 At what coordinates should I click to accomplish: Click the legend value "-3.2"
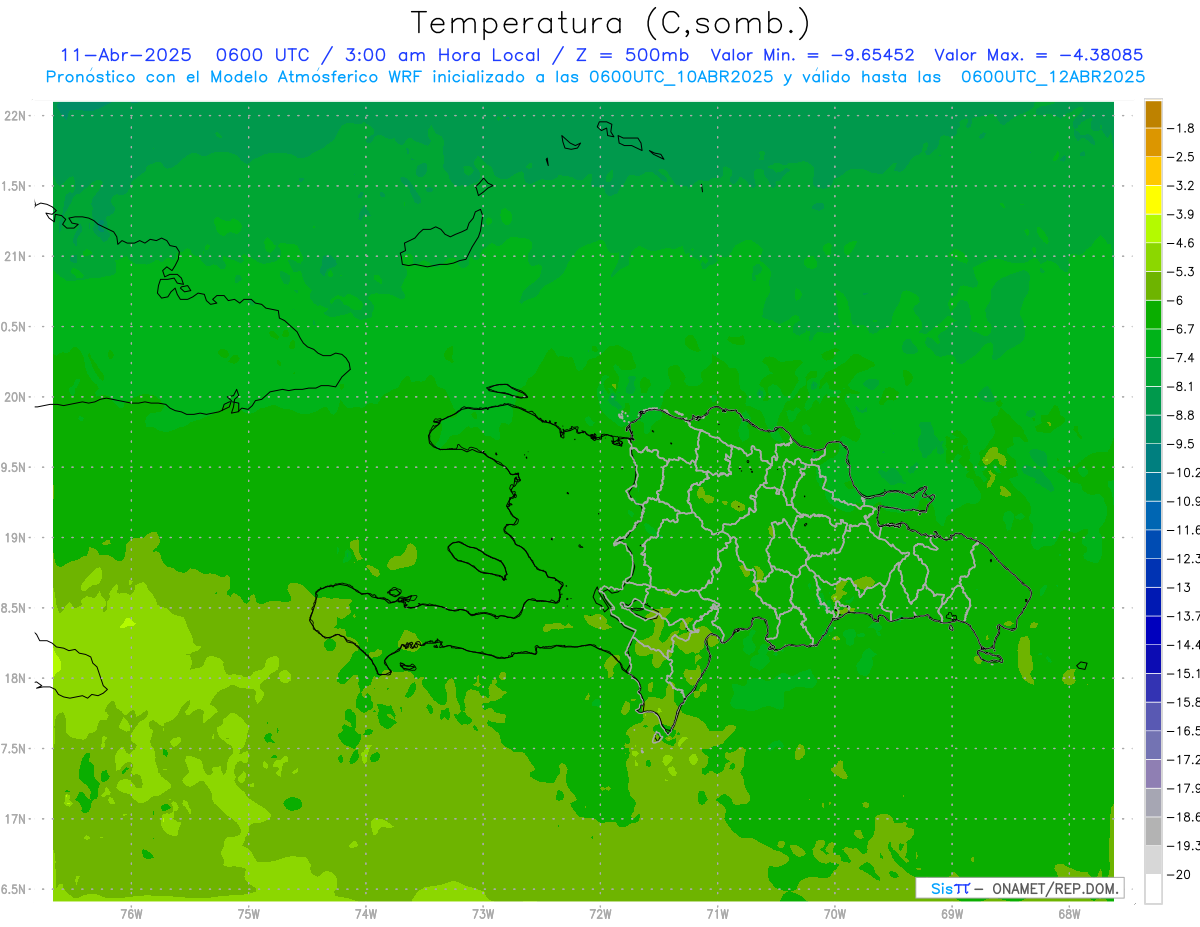click(1180, 186)
